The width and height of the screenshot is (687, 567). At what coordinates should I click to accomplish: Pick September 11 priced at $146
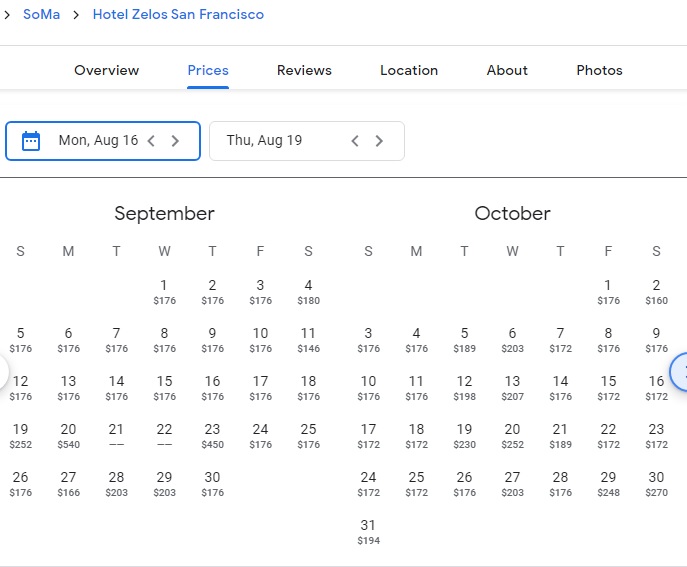308,339
